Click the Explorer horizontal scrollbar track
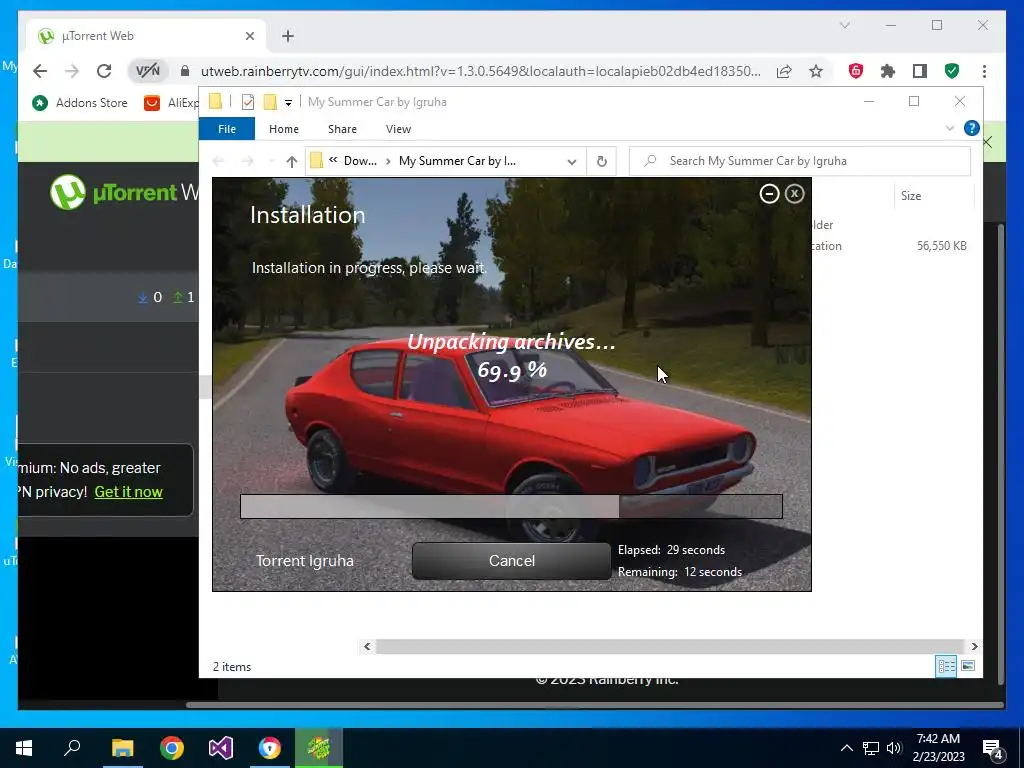The width and height of the screenshot is (1024, 768). click(671, 646)
